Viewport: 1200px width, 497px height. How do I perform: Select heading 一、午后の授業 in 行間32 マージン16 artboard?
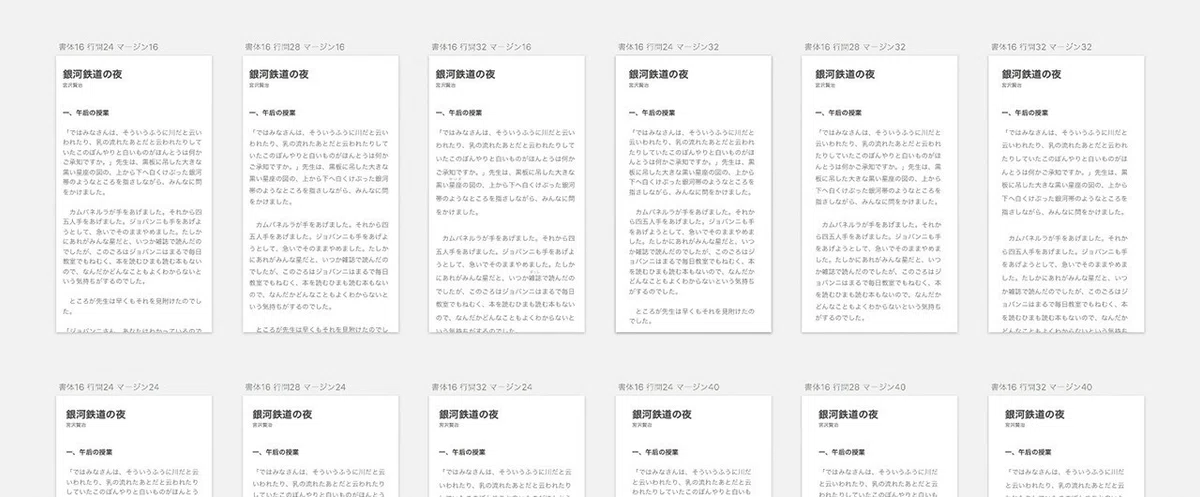tap(460, 113)
